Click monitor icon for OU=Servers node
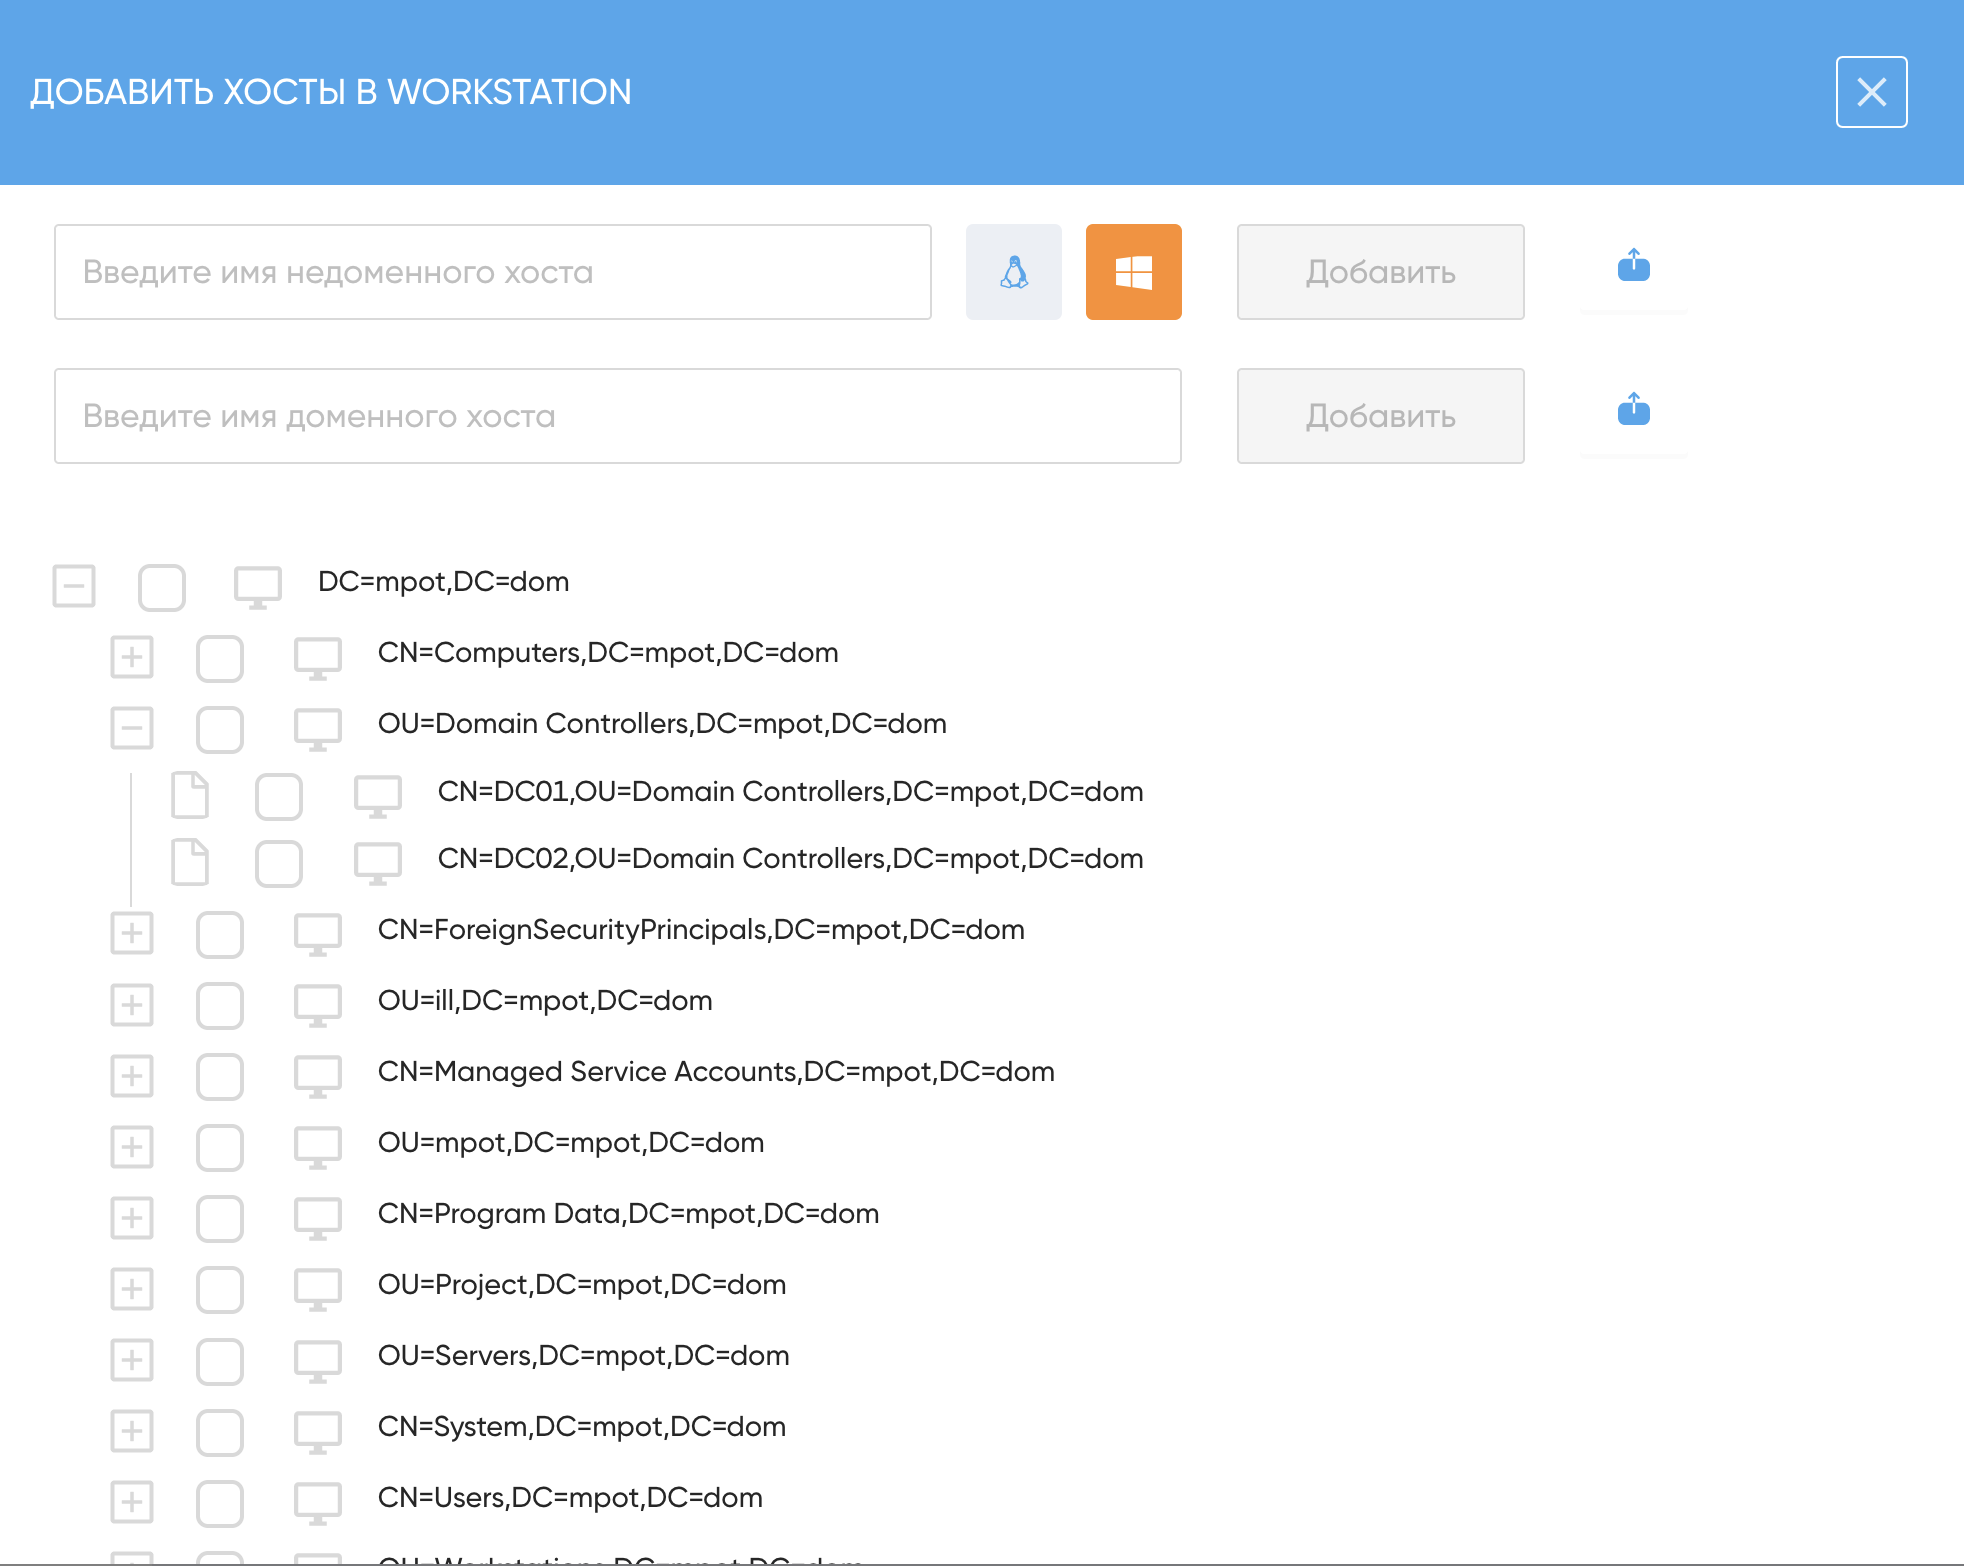Screen dimensions: 1964x1566 coord(317,1361)
